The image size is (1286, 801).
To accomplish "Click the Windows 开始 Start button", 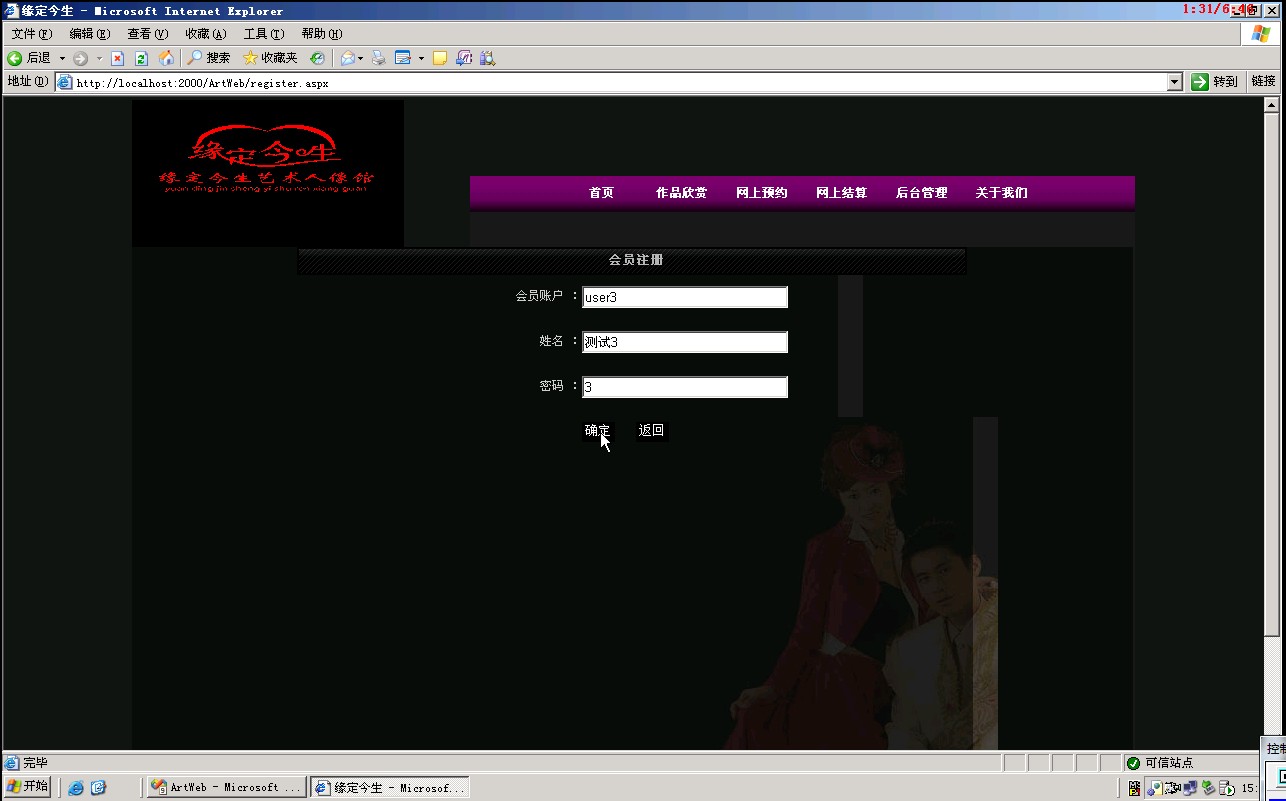I will coord(27,786).
